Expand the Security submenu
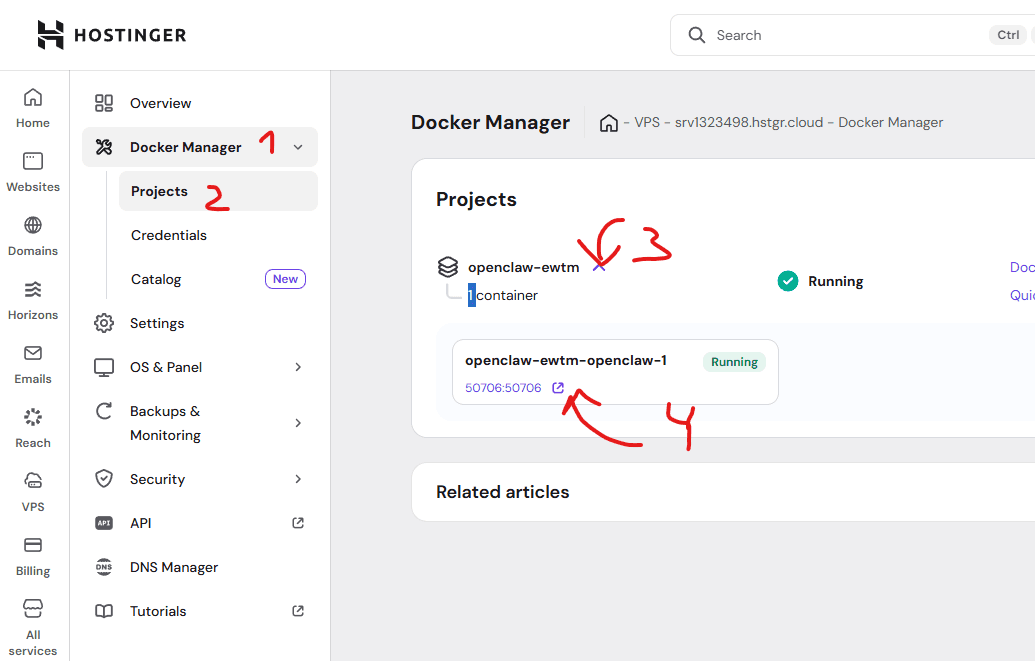 click(298, 479)
